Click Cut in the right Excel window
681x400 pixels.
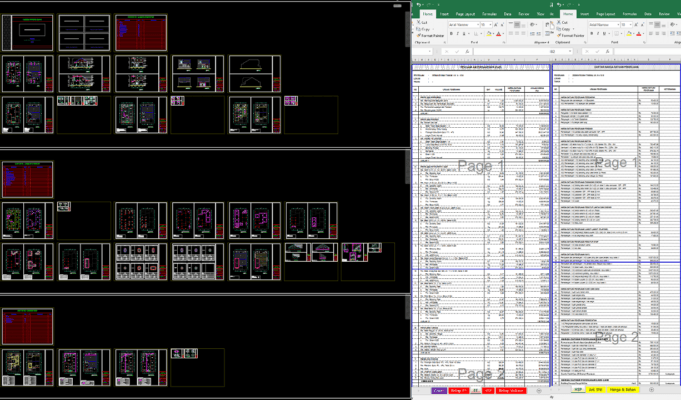coord(562,22)
